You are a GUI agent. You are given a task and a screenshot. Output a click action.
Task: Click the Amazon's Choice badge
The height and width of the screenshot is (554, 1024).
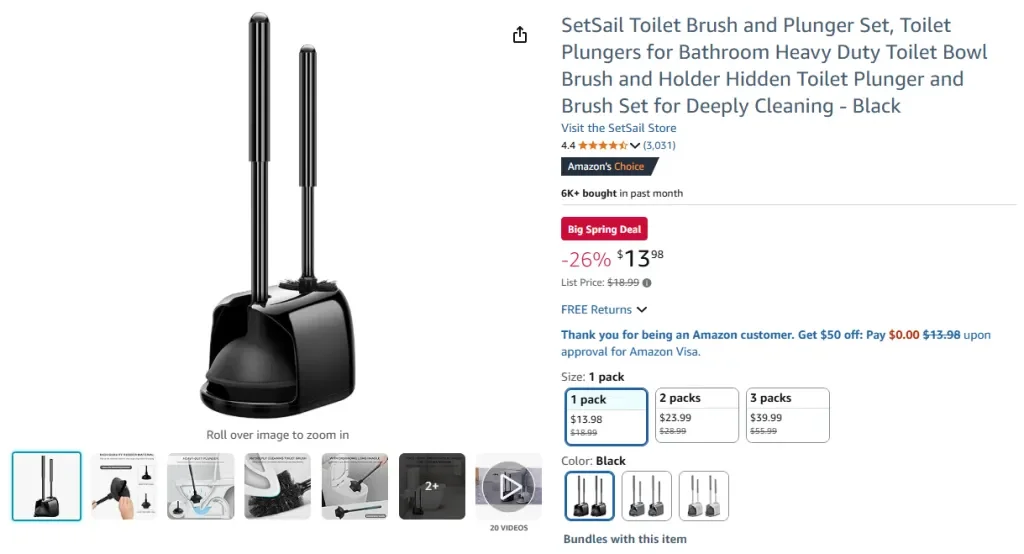(608, 167)
